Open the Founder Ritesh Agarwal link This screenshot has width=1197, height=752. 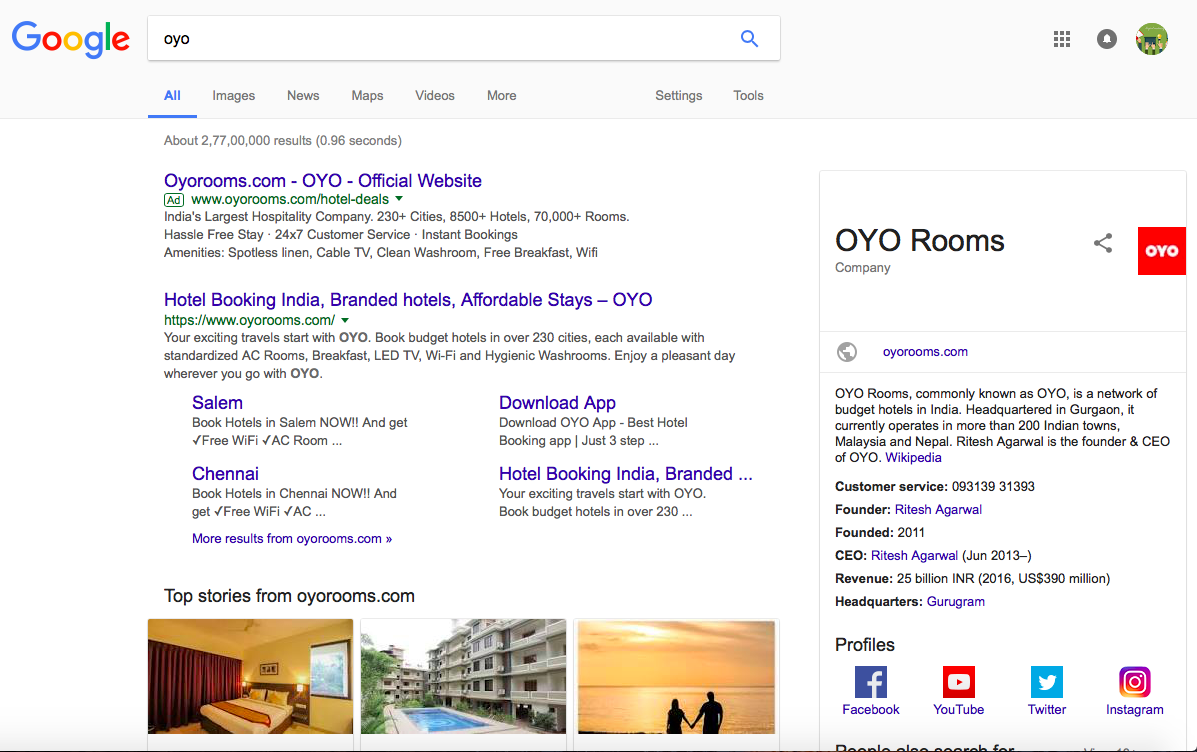point(938,510)
